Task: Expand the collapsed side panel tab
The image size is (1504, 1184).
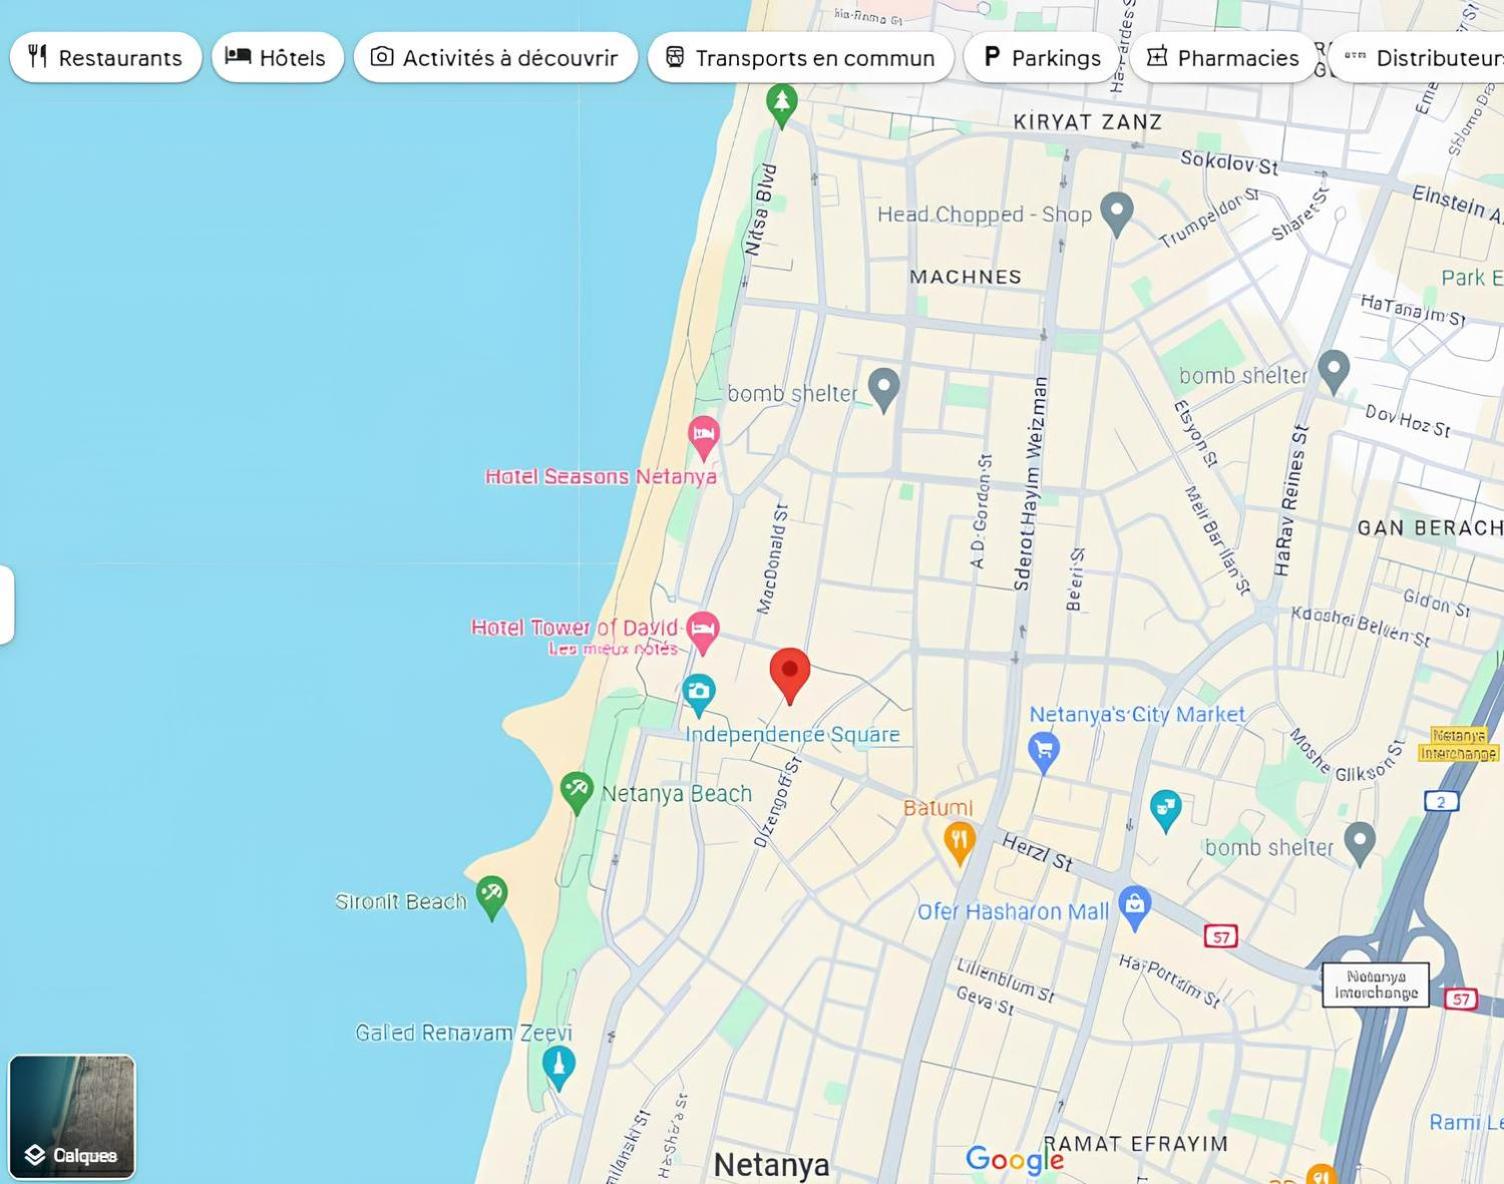Action: (x=6, y=604)
